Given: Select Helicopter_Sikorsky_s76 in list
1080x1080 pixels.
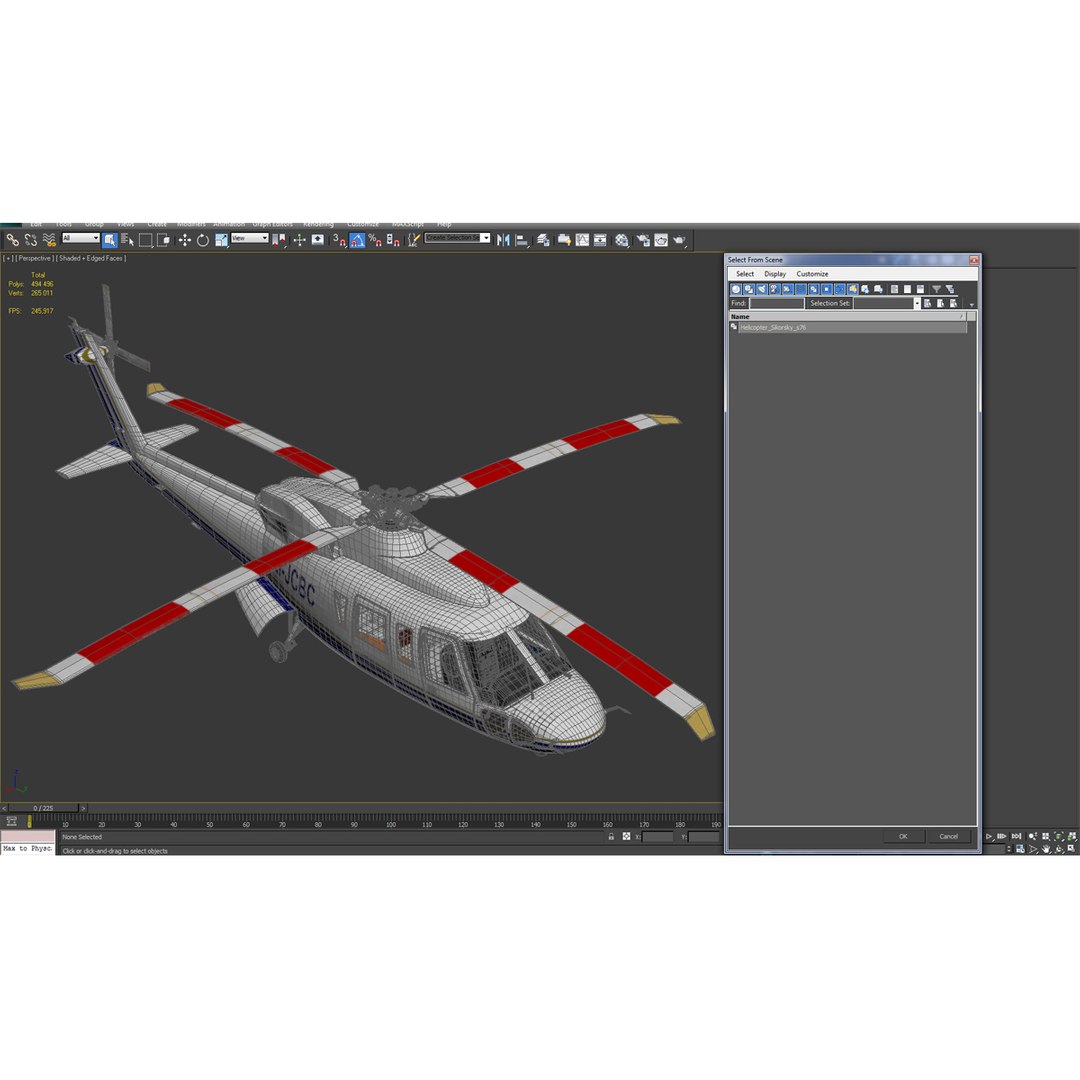Looking at the screenshot, I should [x=852, y=327].
